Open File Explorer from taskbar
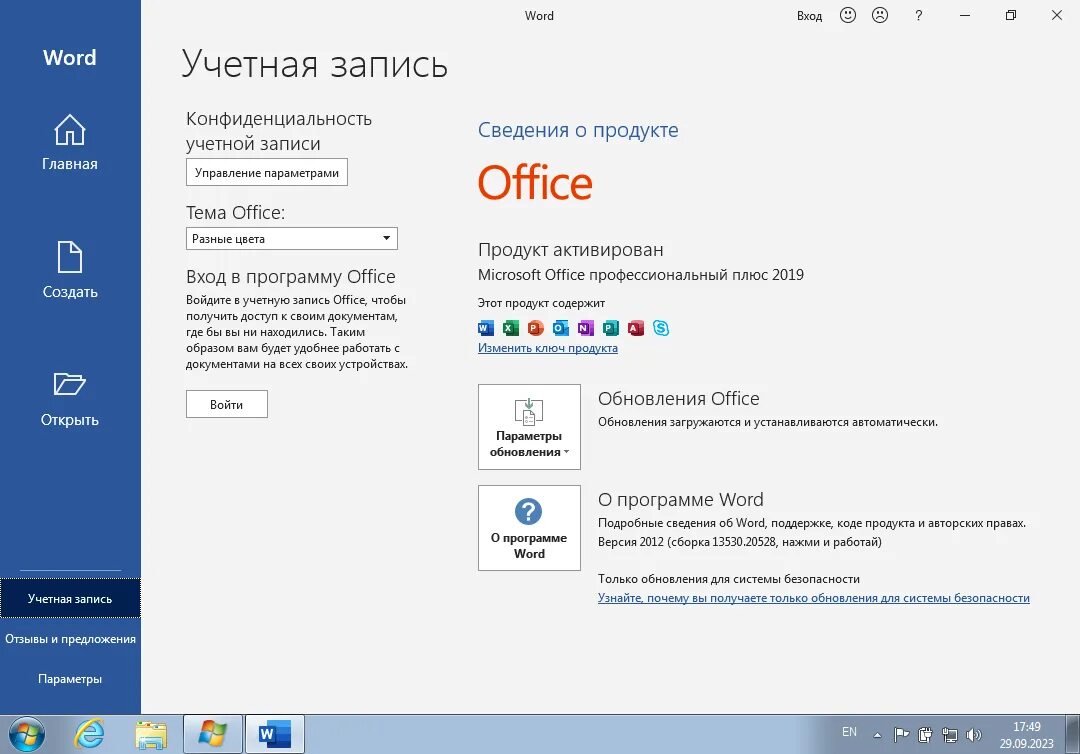This screenshot has height=754, width=1080. click(151, 734)
